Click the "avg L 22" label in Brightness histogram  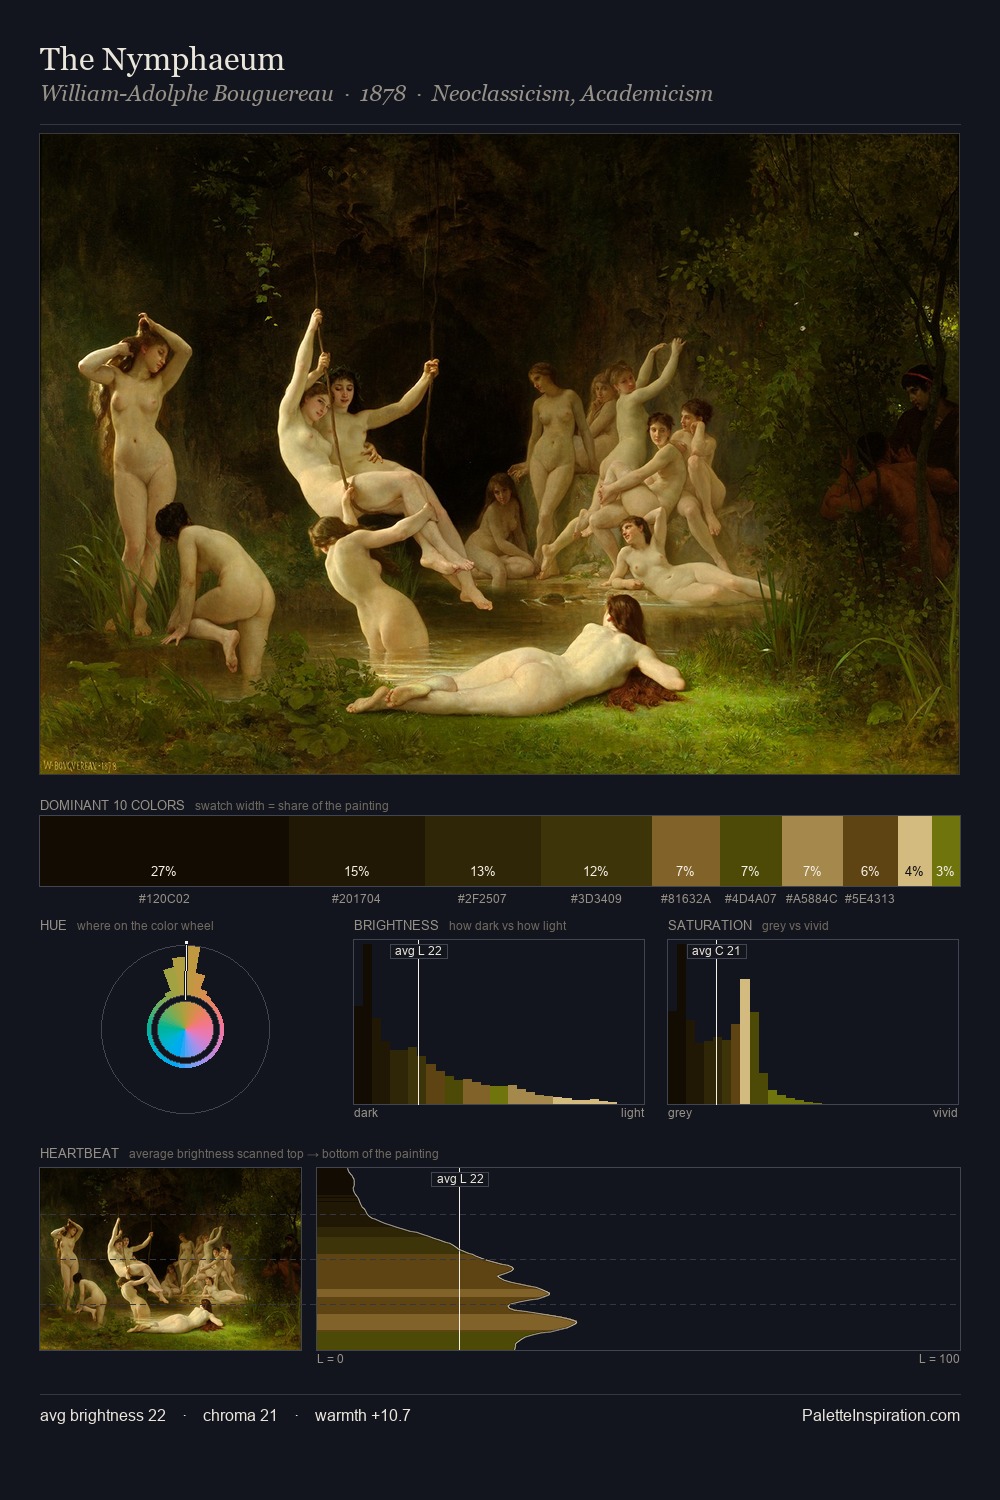click(418, 951)
